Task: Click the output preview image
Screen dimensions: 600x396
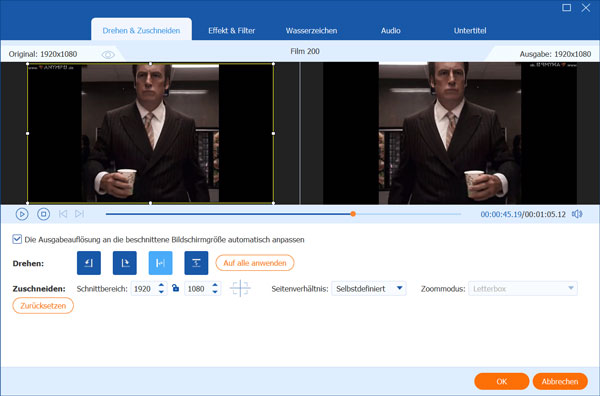Action: pyautogui.click(x=450, y=133)
